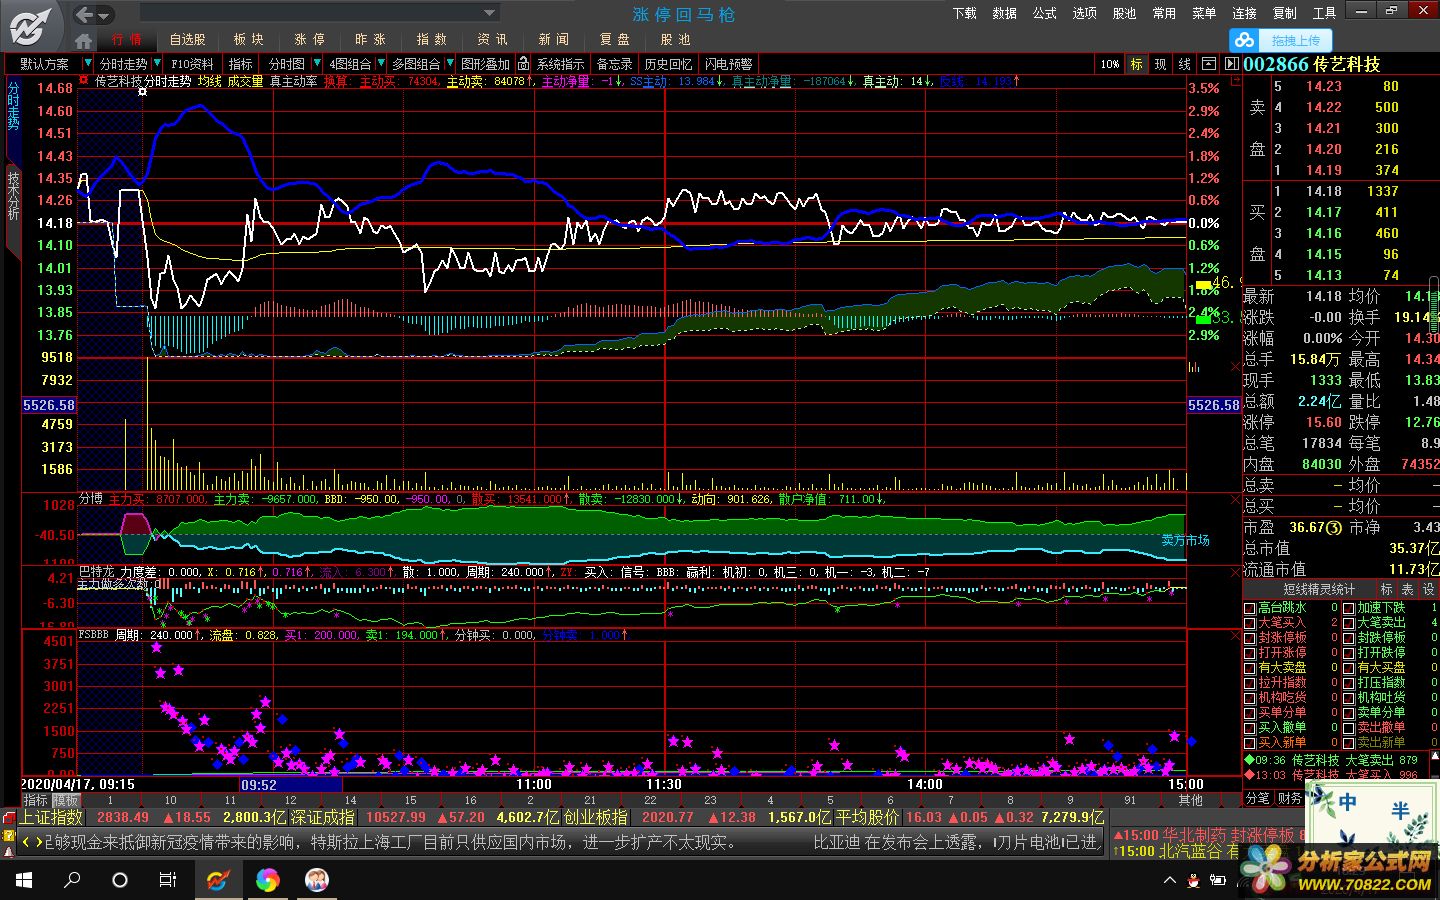This screenshot has height=900, width=1440.
Task: Toggle 大笔卖出 checkbox
Action: point(1348,623)
